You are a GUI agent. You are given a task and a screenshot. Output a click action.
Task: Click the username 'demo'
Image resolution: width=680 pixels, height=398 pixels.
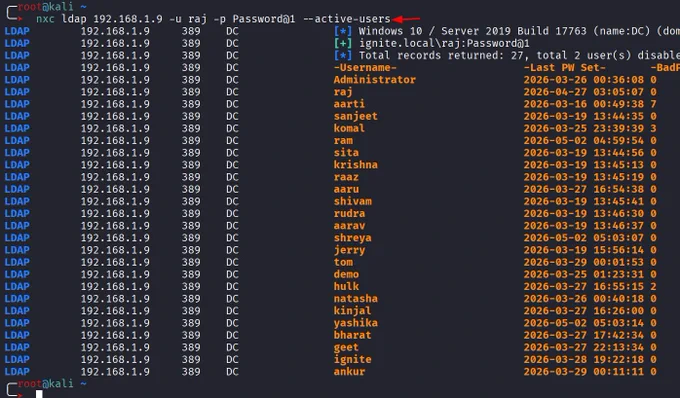pyautogui.click(x=346, y=274)
